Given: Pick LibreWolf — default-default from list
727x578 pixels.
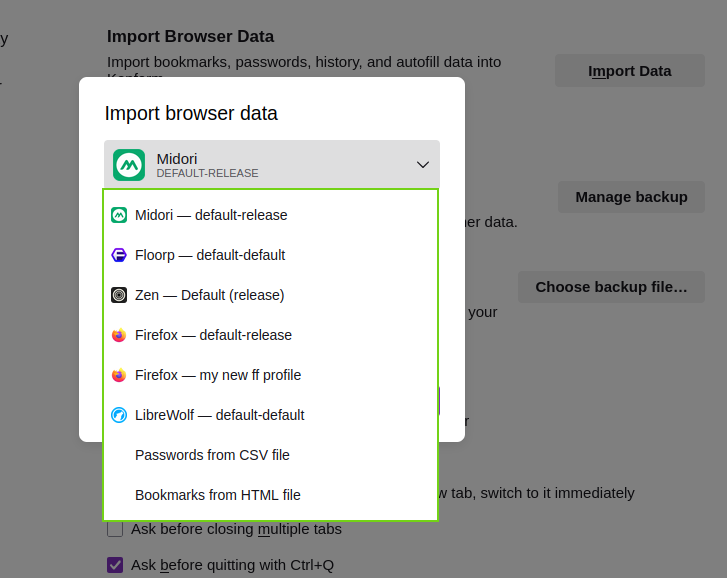Looking at the screenshot, I should 219,415.
